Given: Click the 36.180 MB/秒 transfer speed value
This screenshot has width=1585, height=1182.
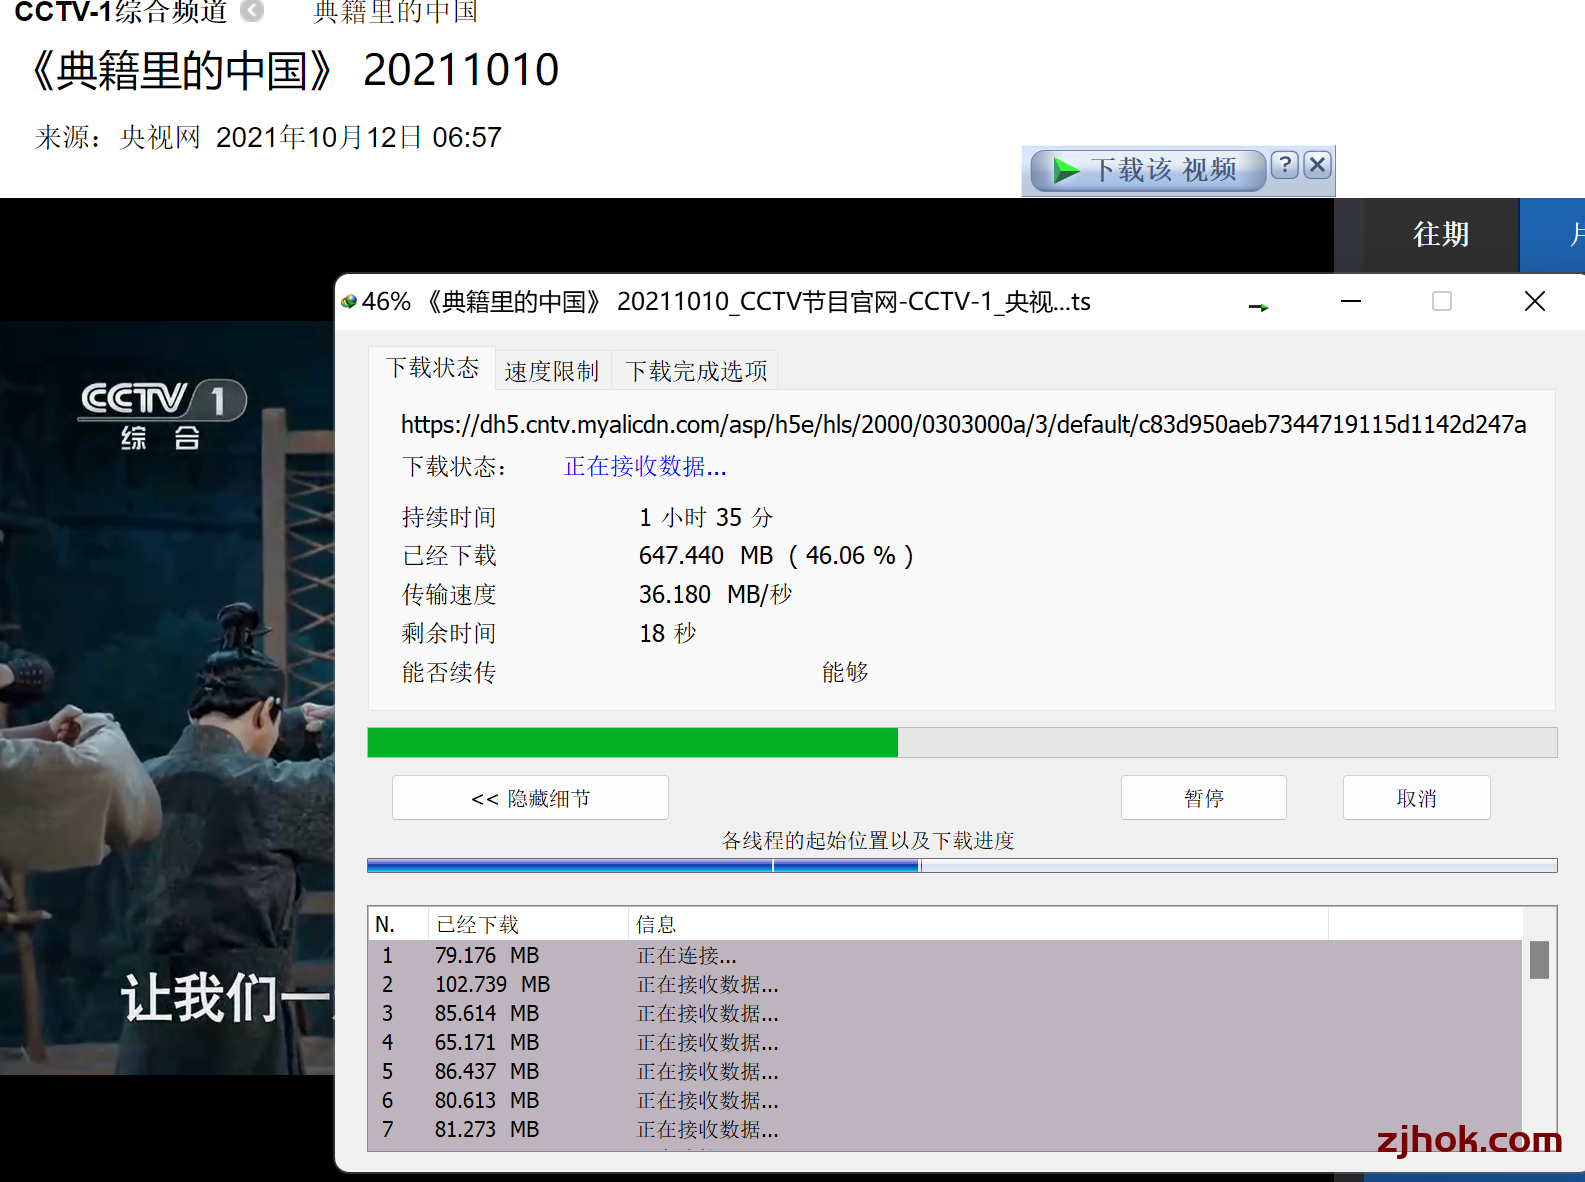Looking at the screenshot, I should tap(716, 595).
